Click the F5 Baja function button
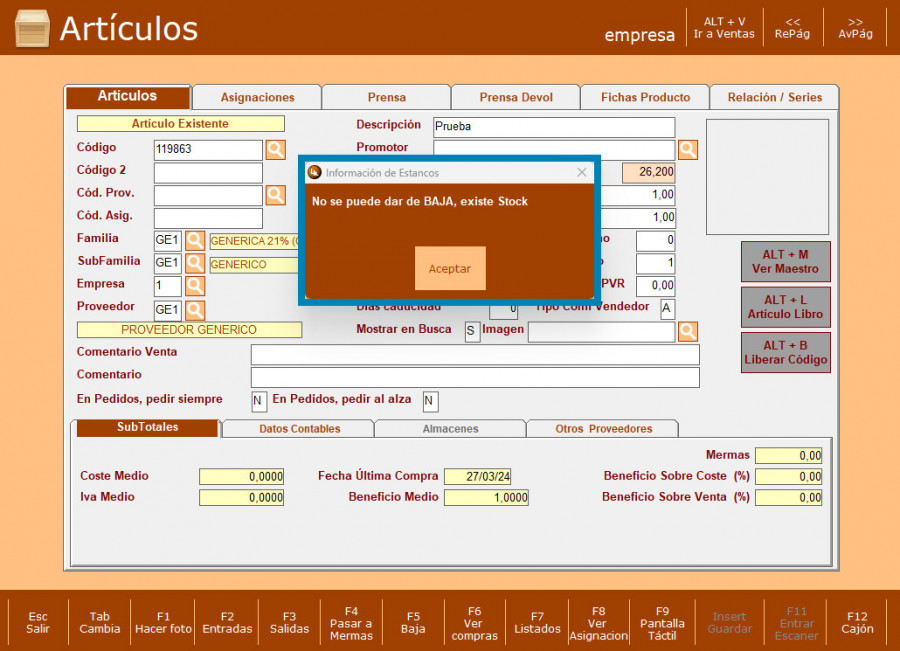900x651 pixels. click(x=413, y=622)
